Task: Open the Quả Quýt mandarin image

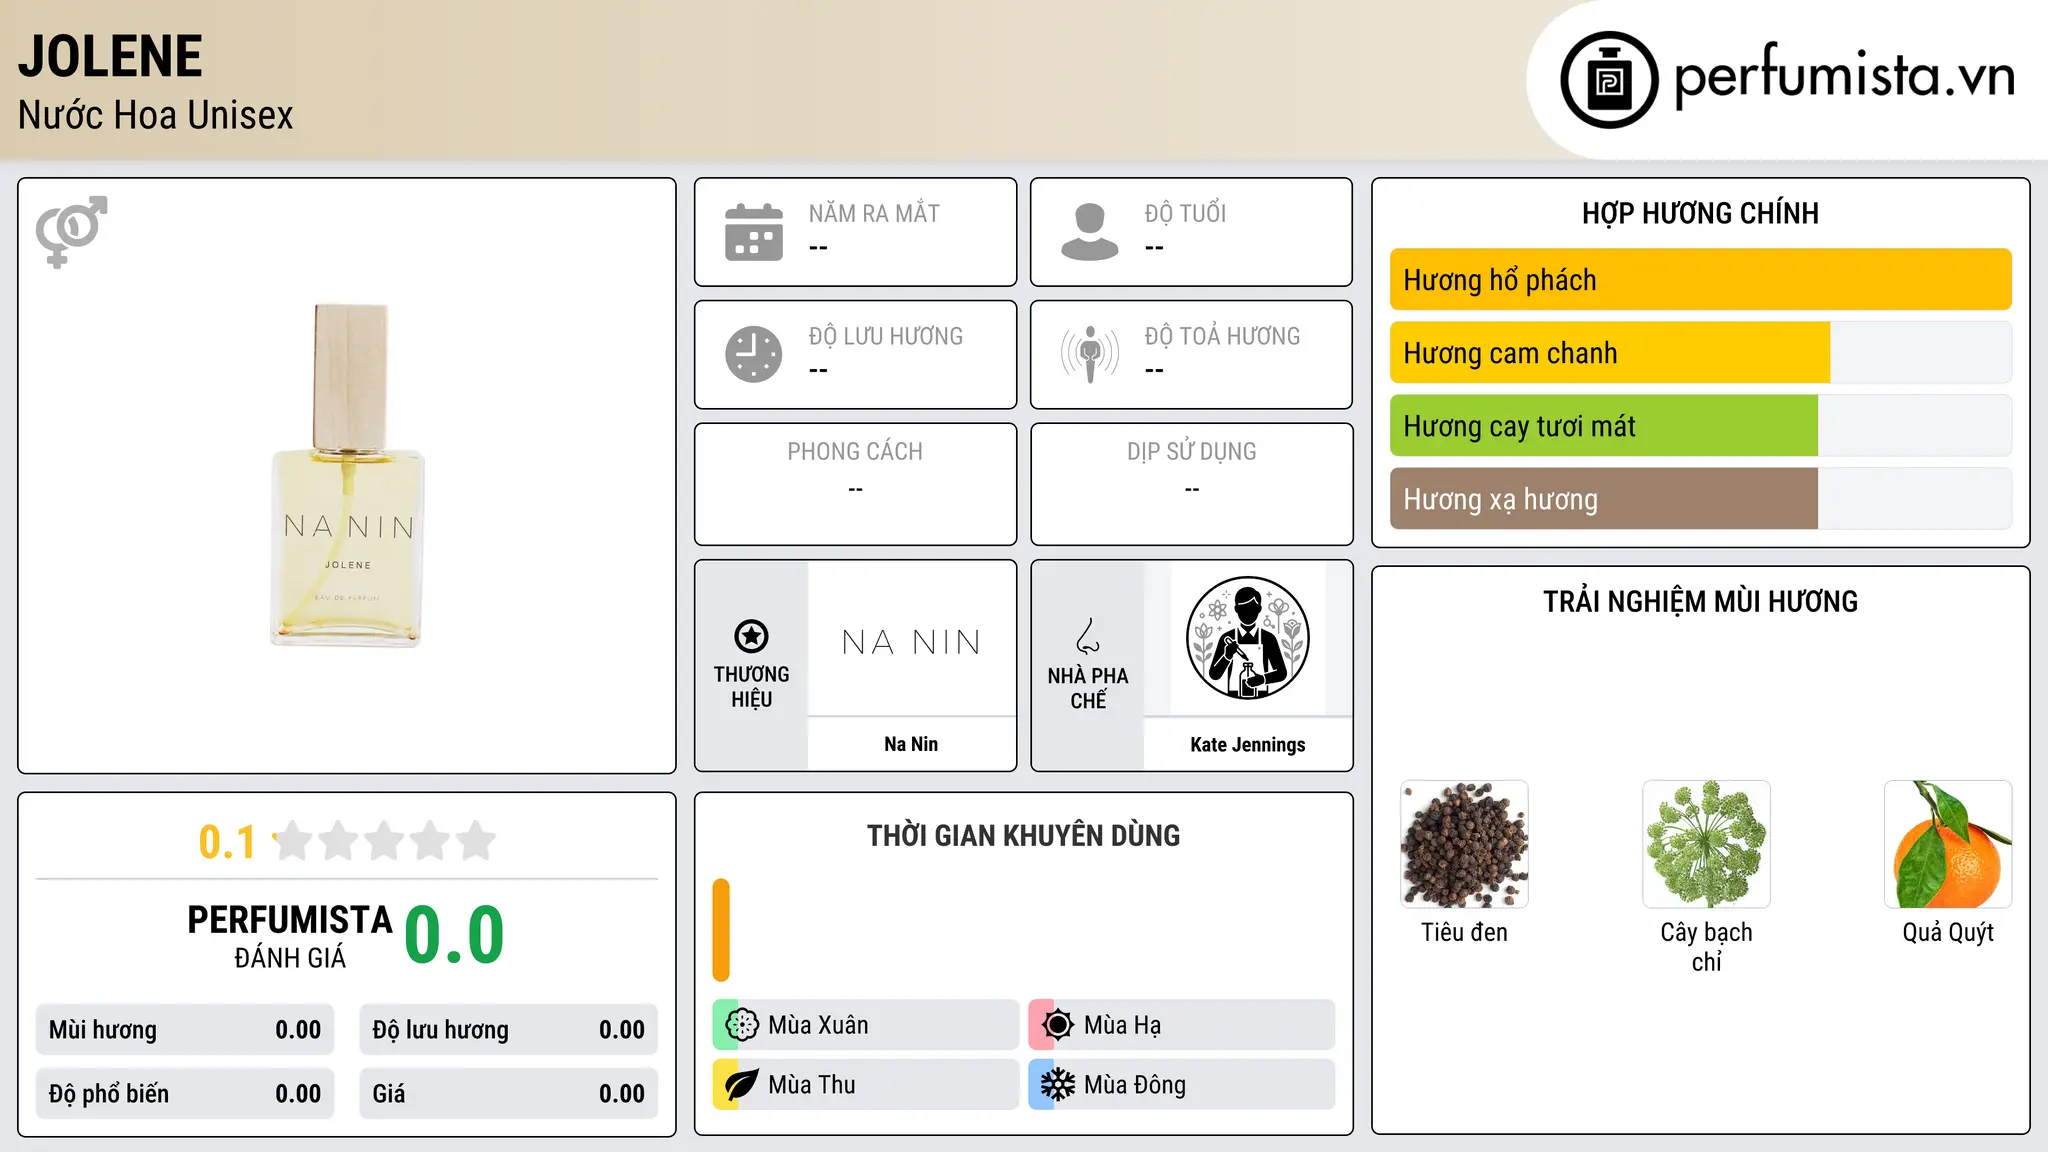Action: point(1948,844)
